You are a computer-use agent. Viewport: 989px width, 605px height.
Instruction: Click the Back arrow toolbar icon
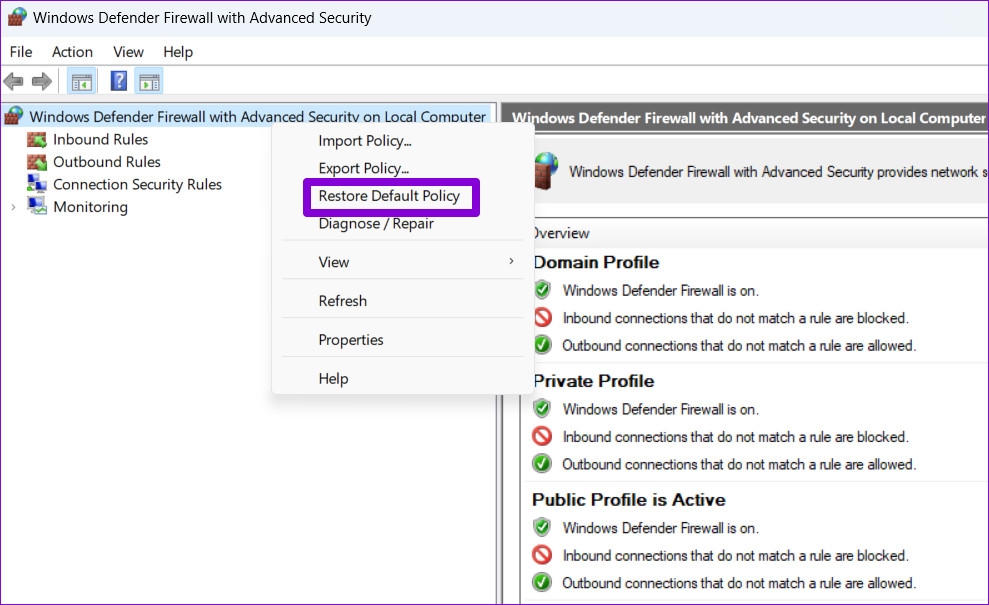13,81
